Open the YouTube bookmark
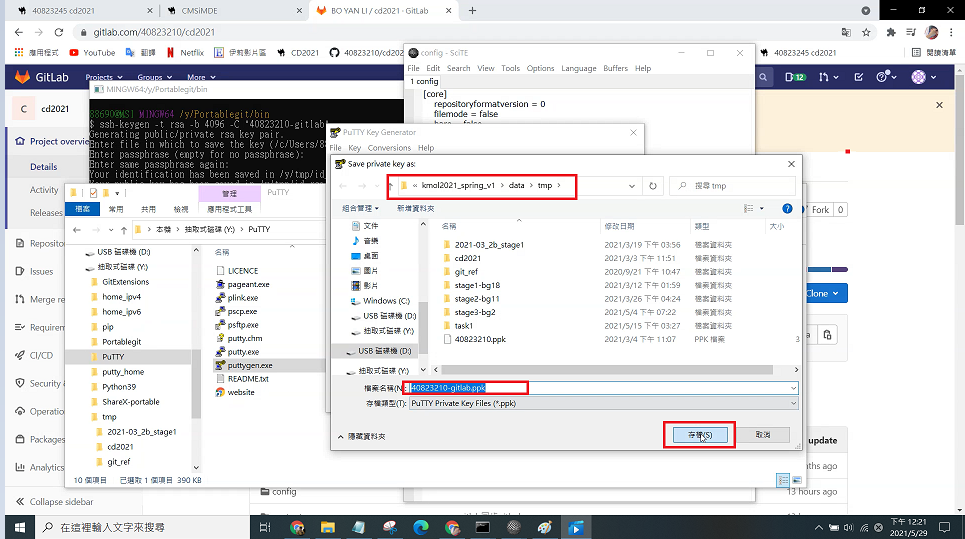Viewport: 965px width, 539px height. coord(92,53)
